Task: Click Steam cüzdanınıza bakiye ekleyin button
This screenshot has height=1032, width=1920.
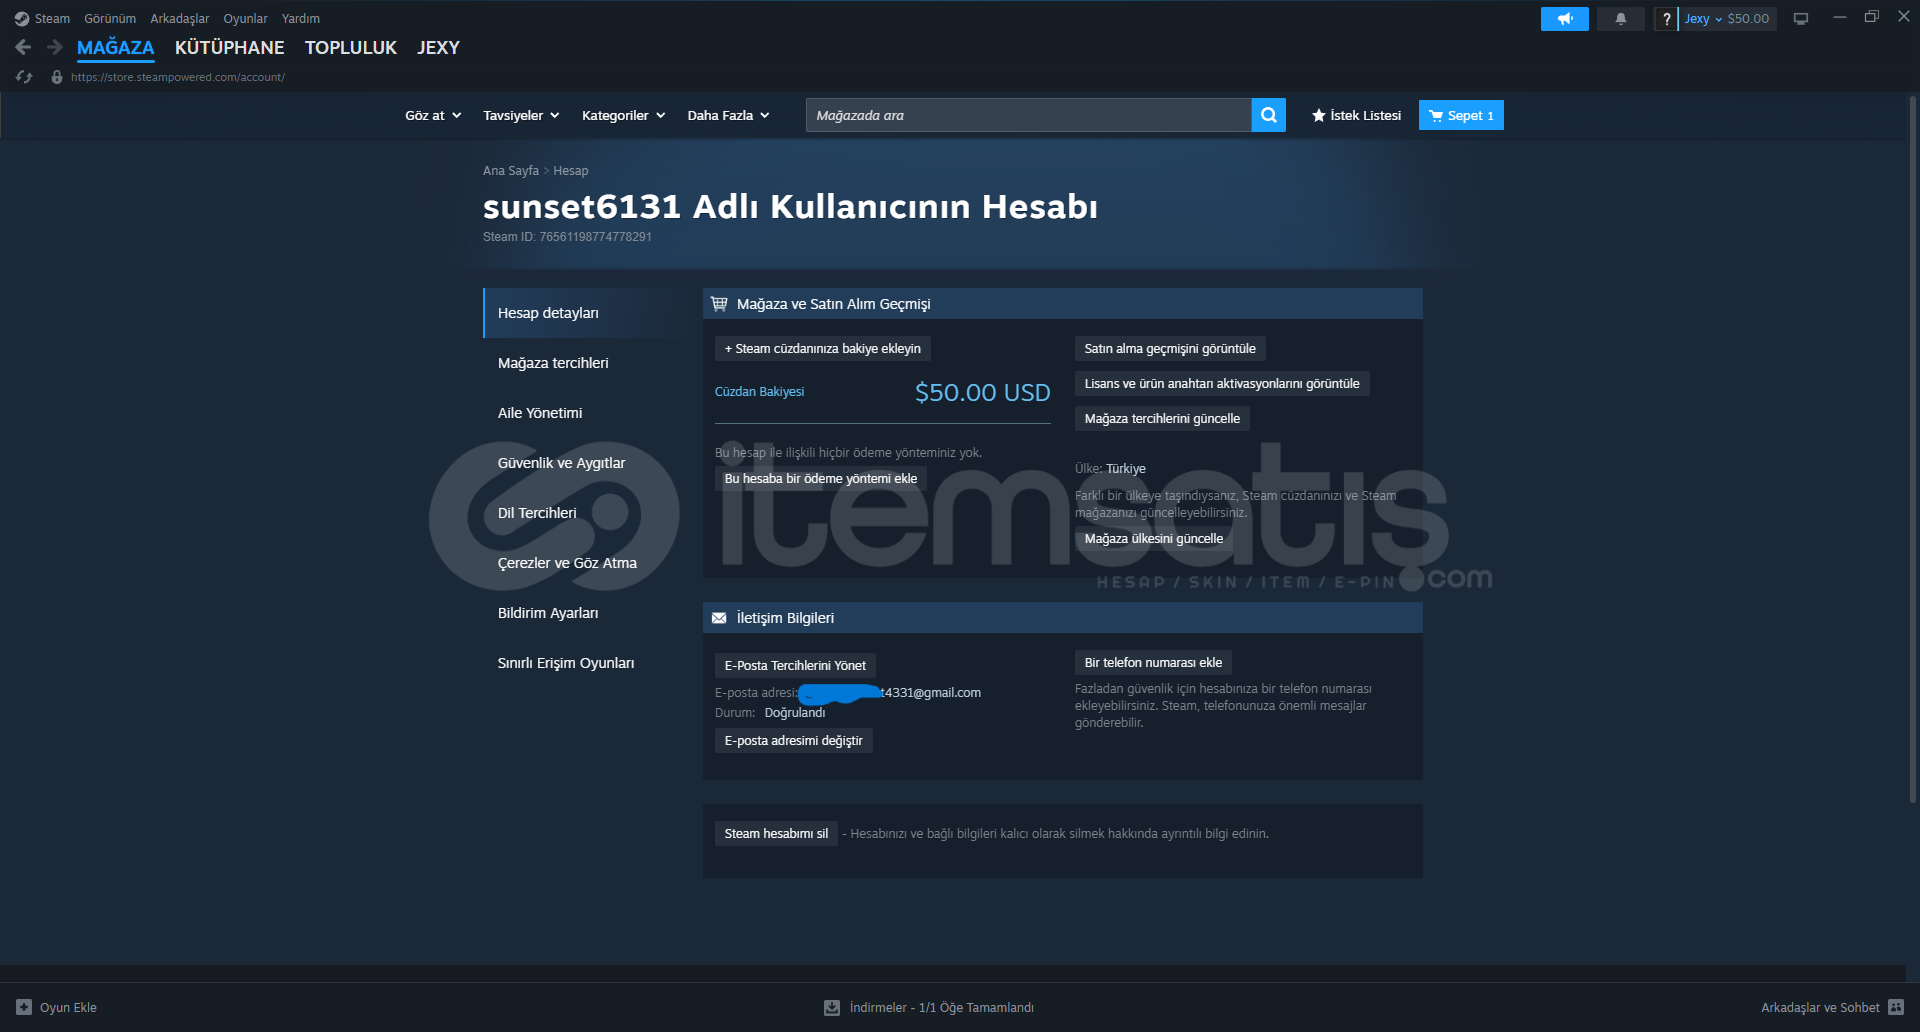Action: coord(823,349)
